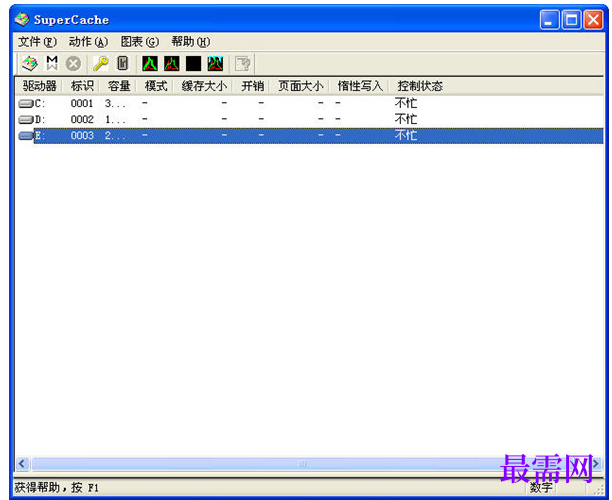Sort by the 容量 column header
The width and height of the screenshot is (612, 500).
coord(119,86)
